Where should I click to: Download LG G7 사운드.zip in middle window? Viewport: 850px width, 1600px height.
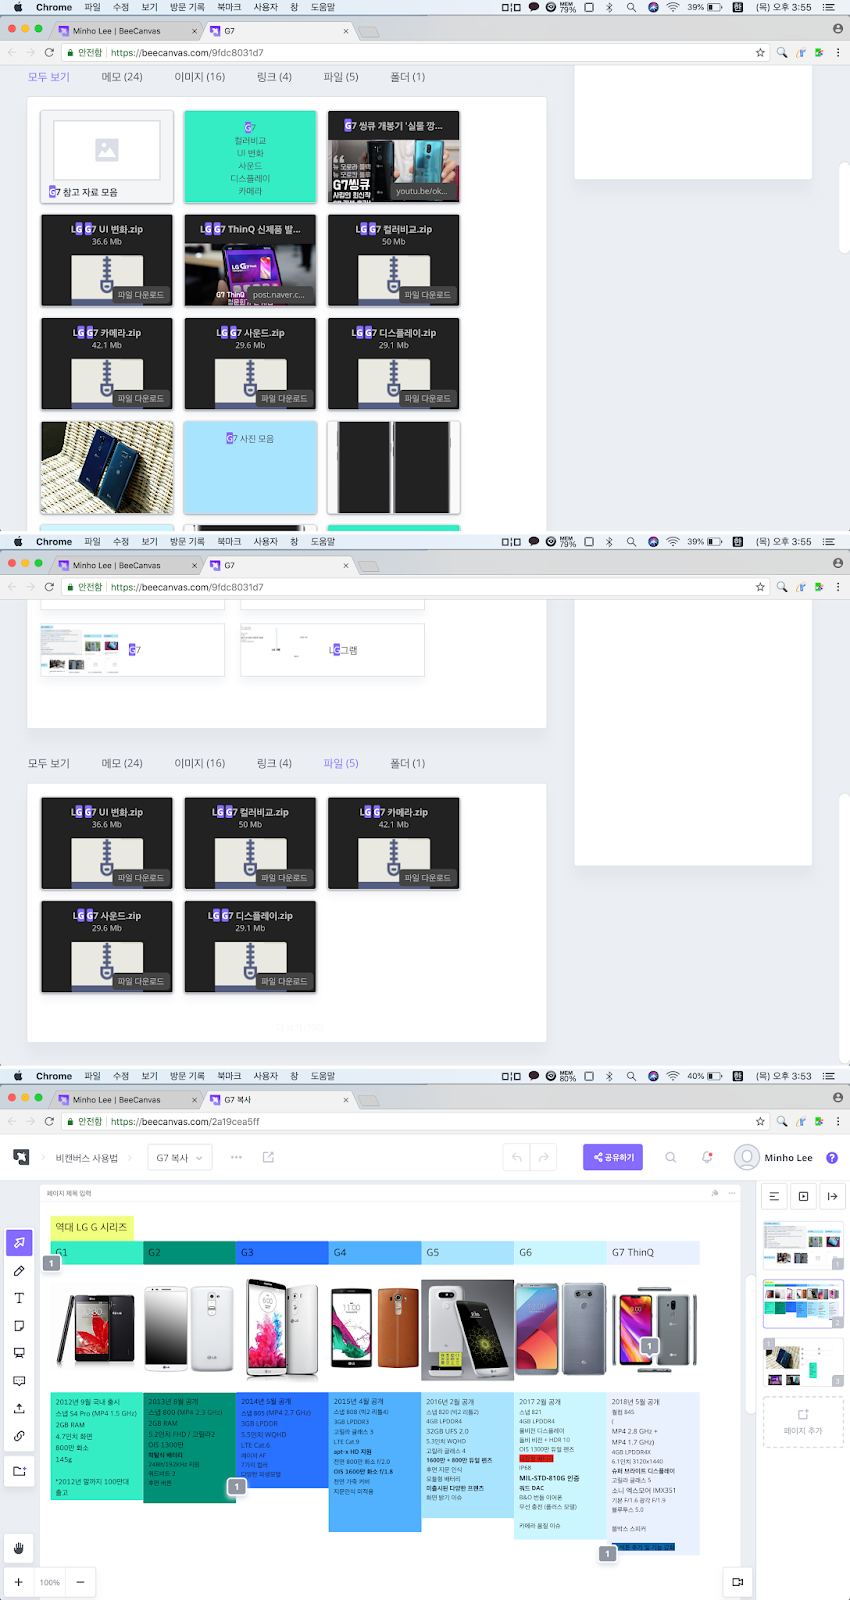(141, 981)
